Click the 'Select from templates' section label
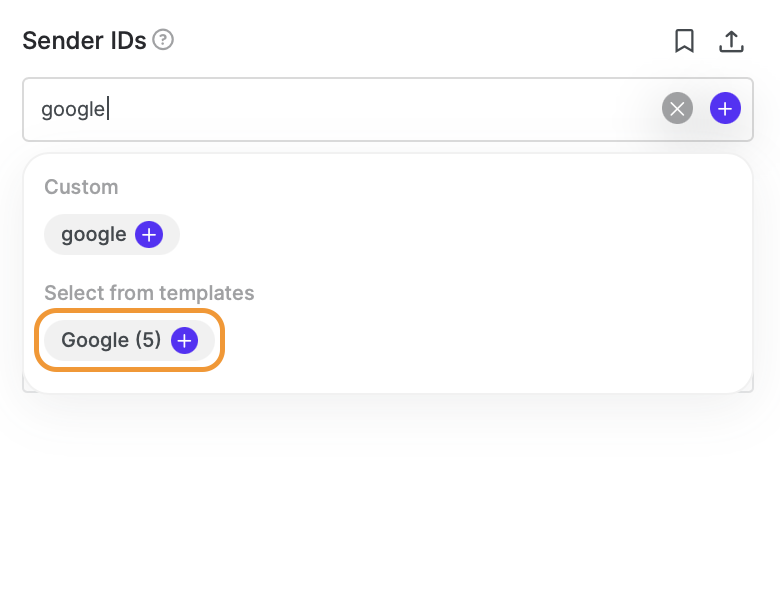The image size is (780, 594). [x=149, y=293]
